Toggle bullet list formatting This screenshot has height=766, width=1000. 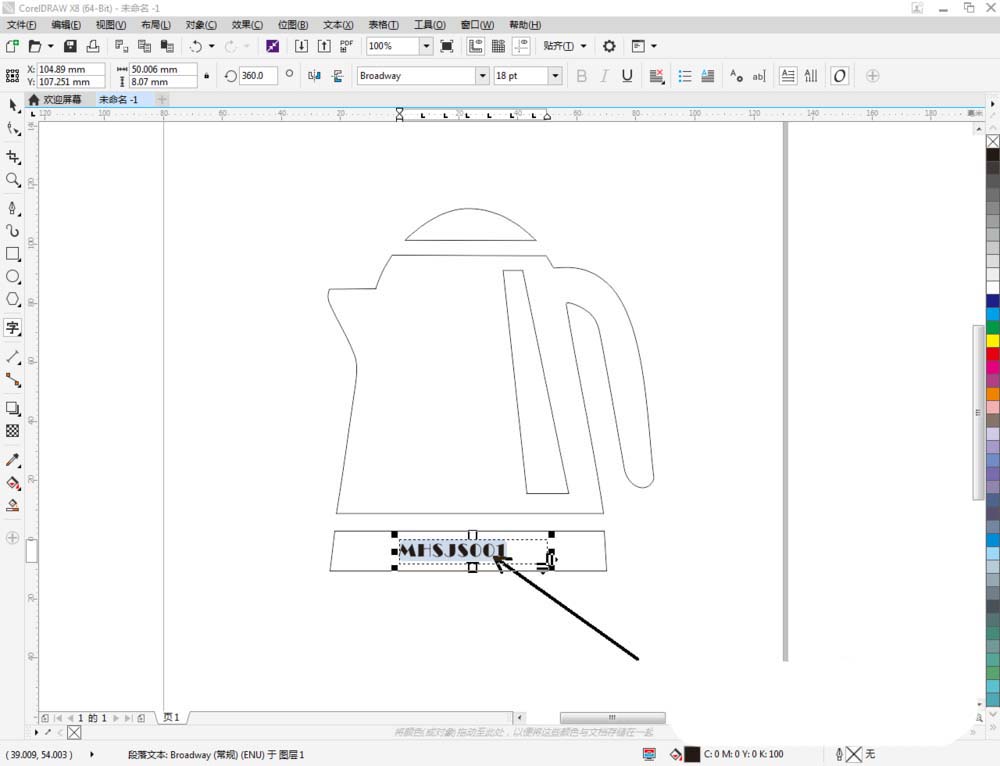click(x=685, y=76)
